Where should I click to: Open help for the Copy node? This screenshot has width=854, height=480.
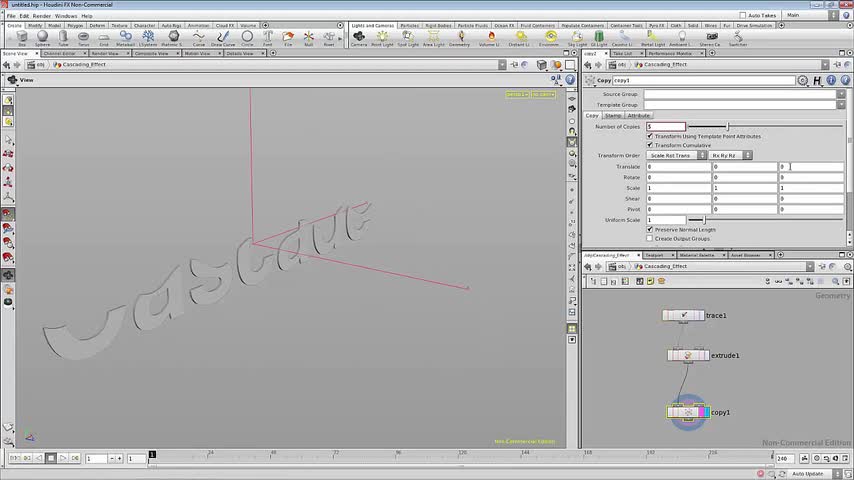[x=845, y=80]
